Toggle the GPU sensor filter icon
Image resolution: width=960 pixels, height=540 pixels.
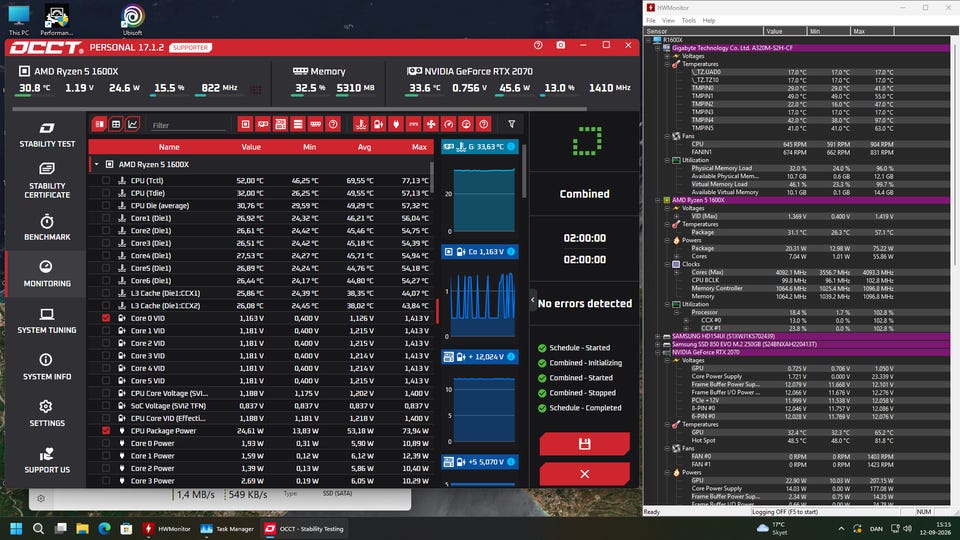point(263,124)
